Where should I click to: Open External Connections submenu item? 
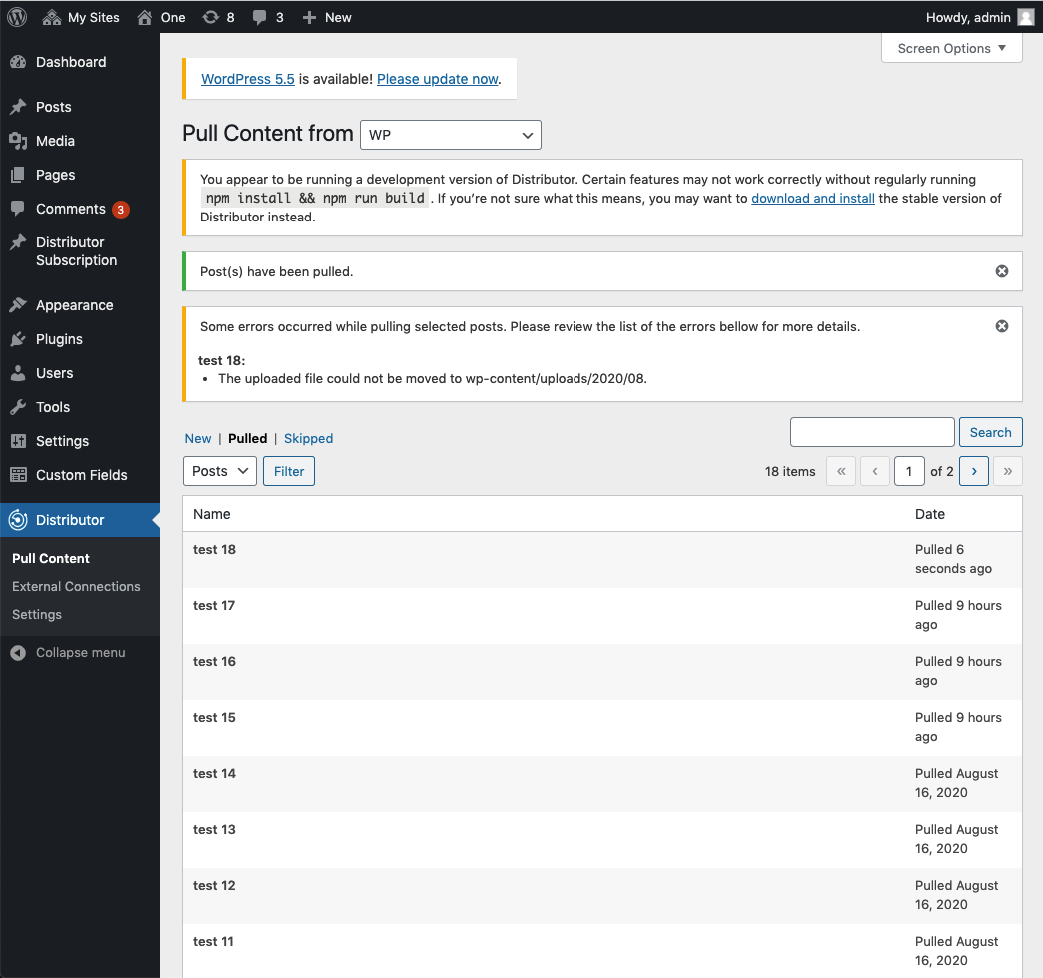coord(76,586)
